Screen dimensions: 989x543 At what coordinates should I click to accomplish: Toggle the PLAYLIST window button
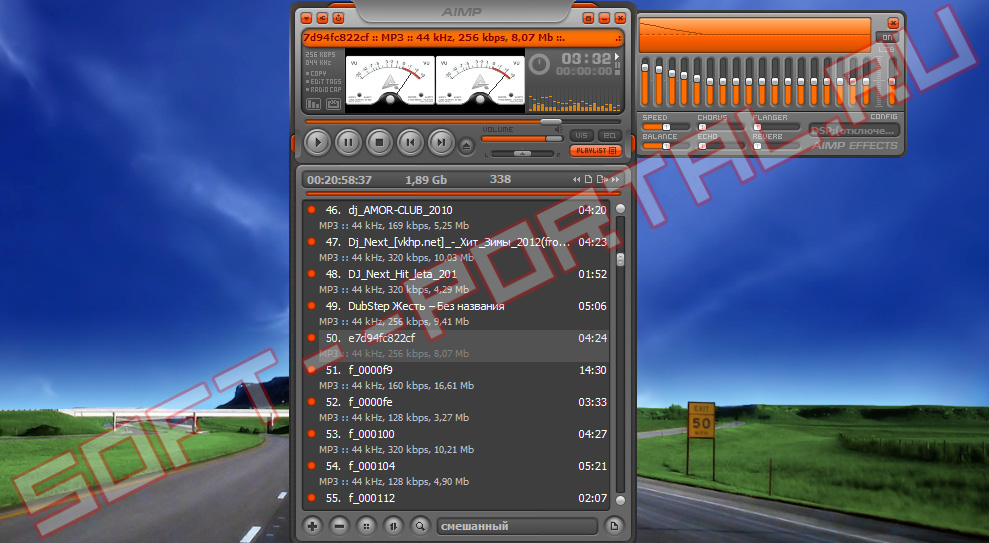point(595,151)
